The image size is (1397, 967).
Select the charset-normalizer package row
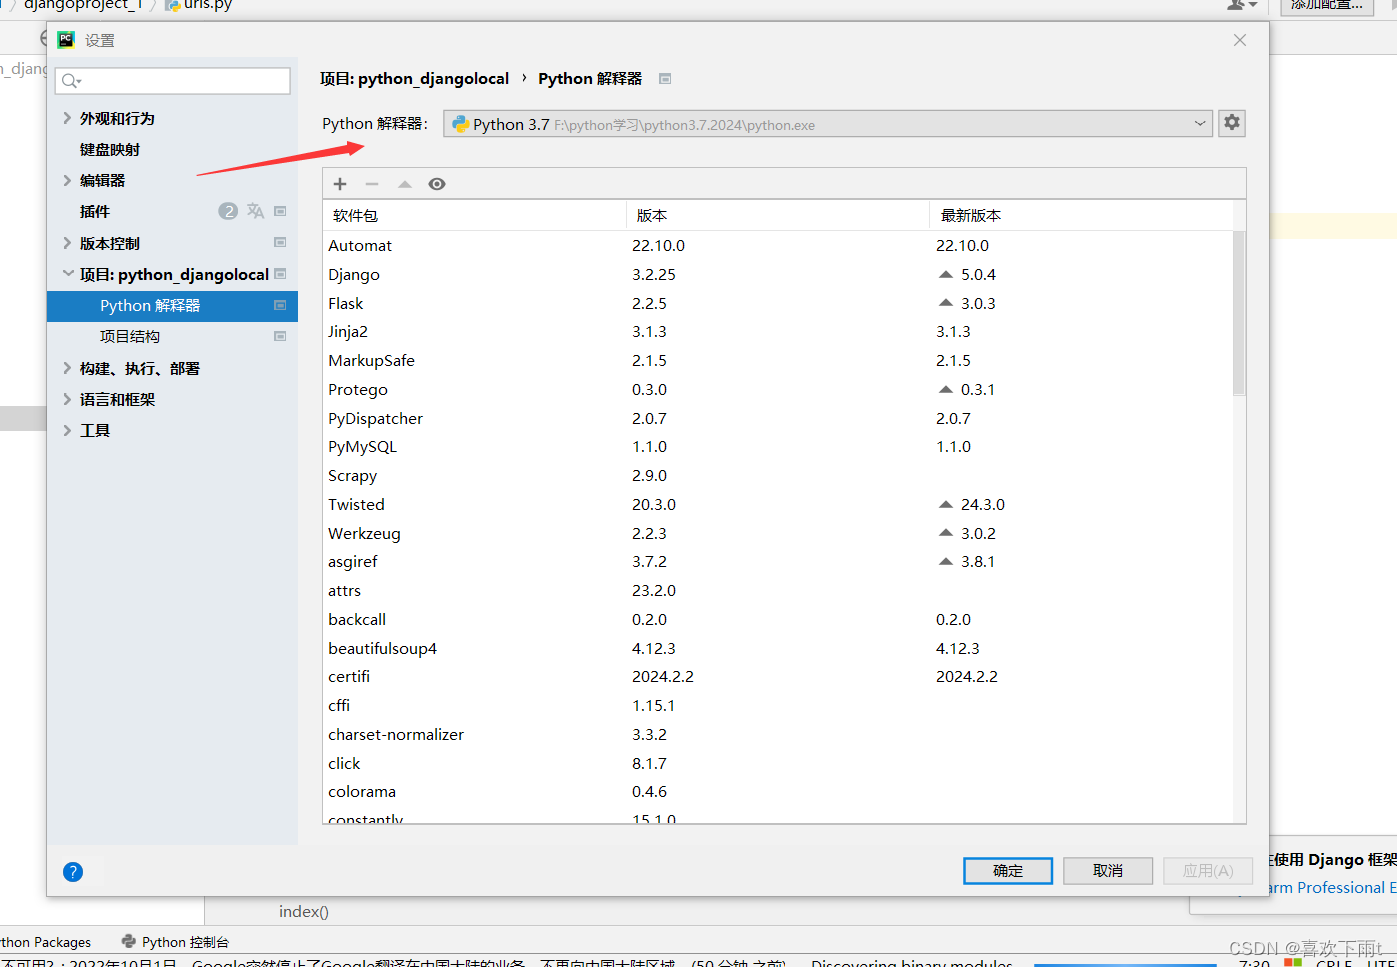778,735
